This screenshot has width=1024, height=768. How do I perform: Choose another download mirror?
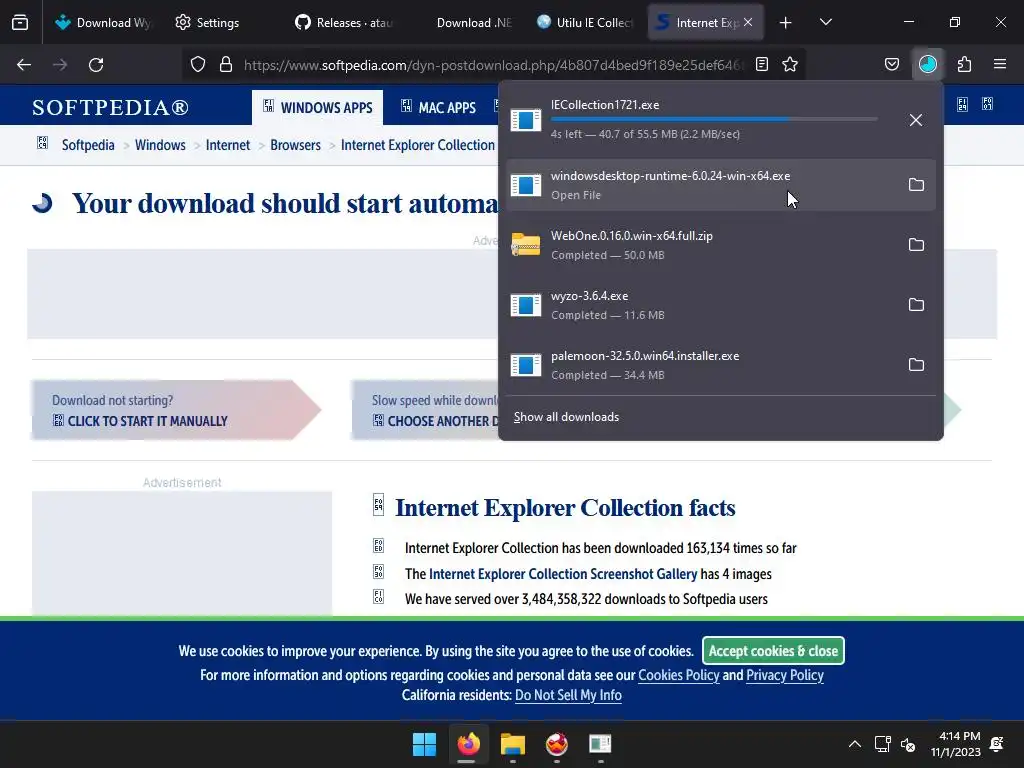[438, 421]
